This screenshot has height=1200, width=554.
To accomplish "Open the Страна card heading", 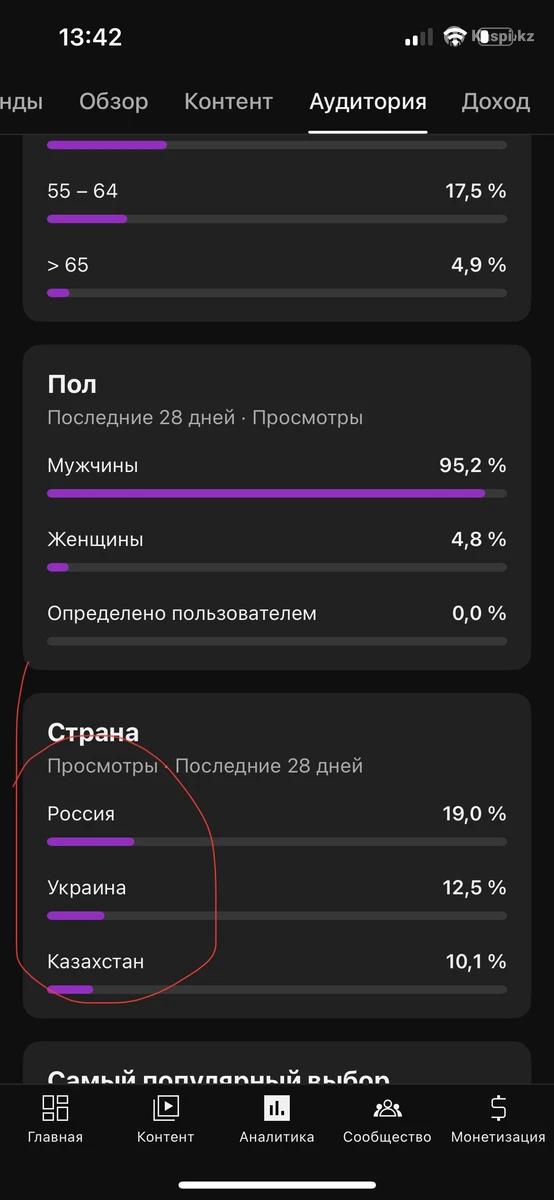I will tap(93, 733).
